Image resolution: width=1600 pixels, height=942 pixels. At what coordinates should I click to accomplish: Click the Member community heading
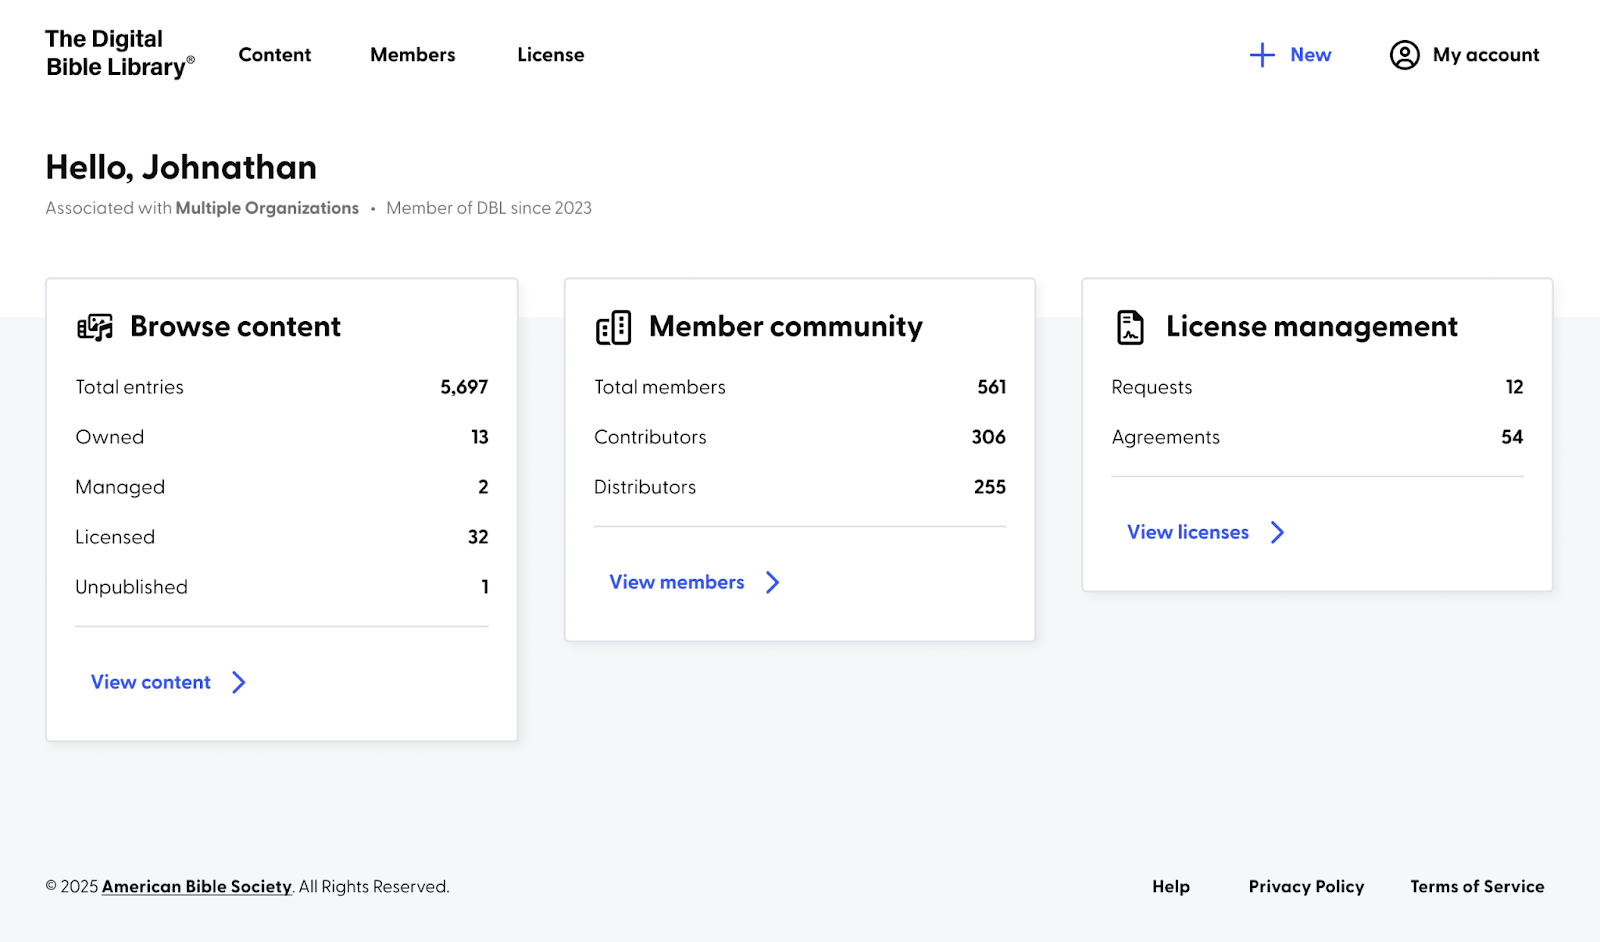coord(786,327)
